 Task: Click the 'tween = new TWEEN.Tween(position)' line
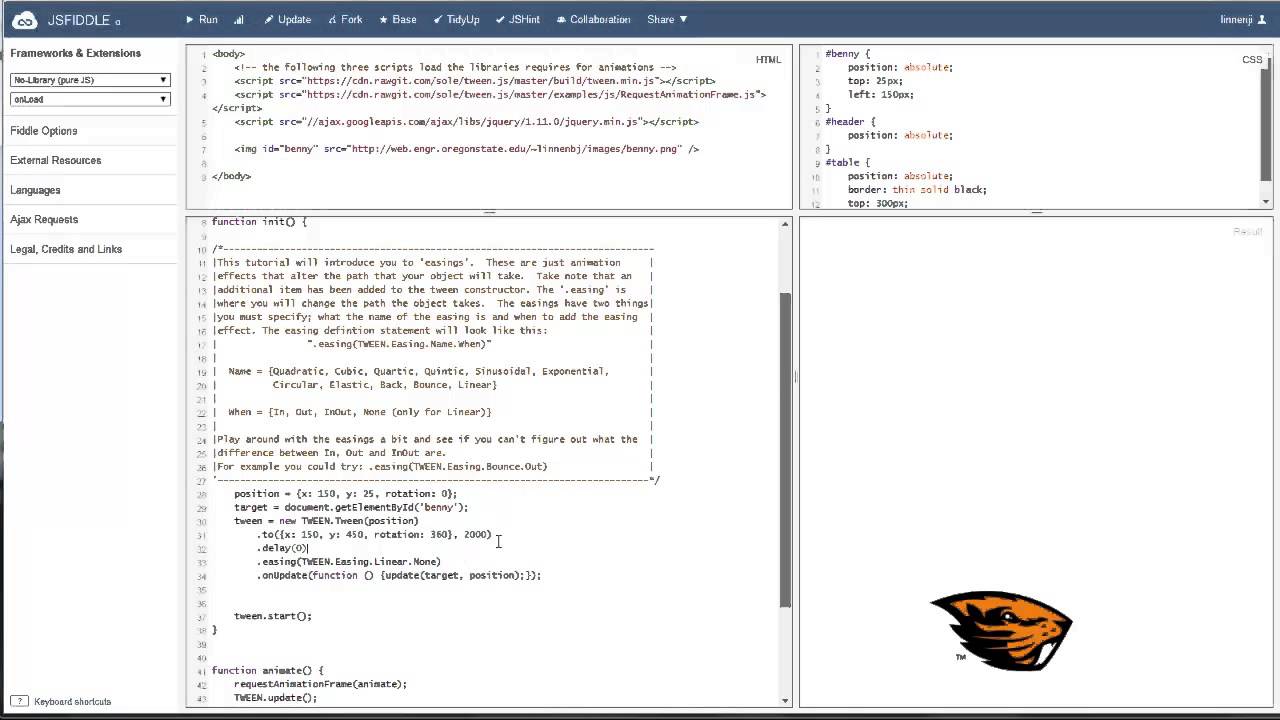point(326,521)
